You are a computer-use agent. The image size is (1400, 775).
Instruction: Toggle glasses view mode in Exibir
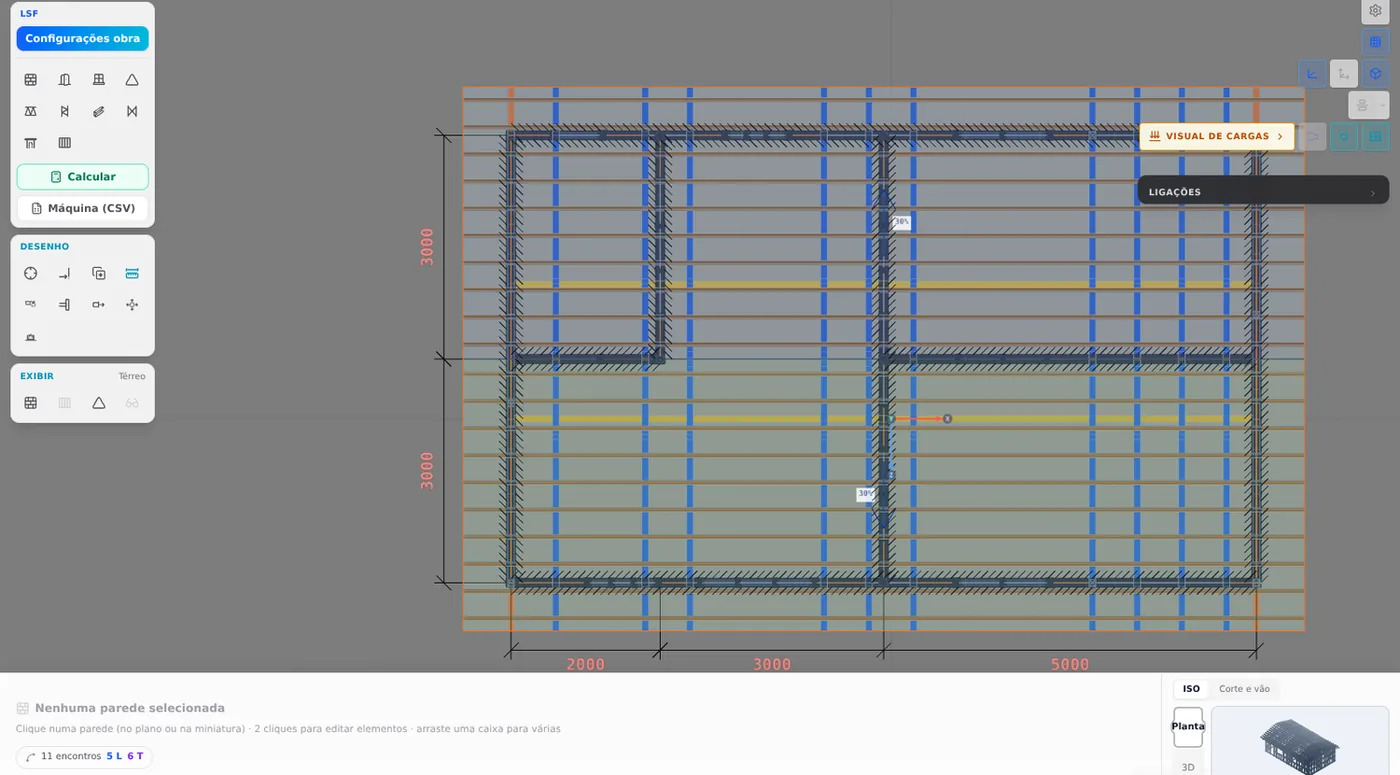coord(132,403)
